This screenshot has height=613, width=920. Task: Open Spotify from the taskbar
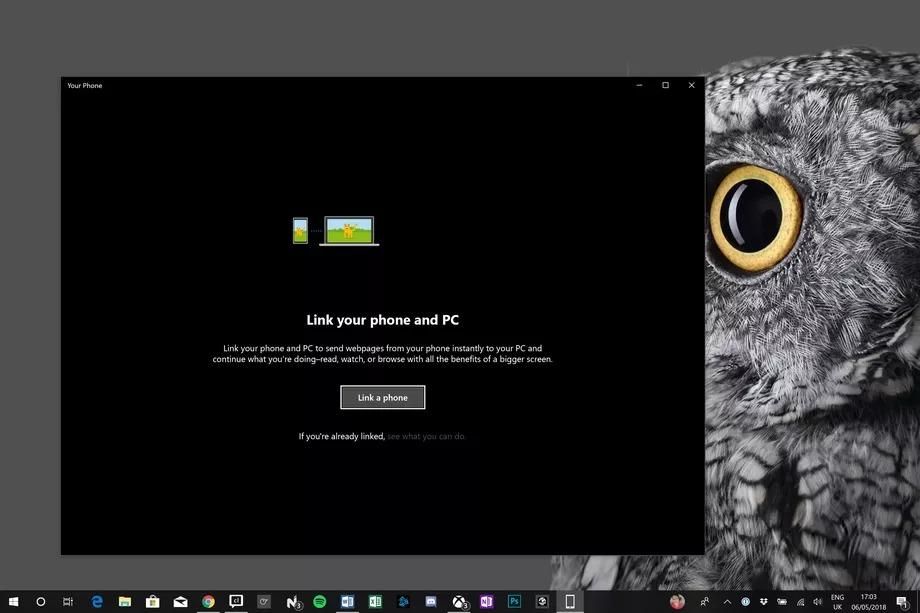coord(320,602)
